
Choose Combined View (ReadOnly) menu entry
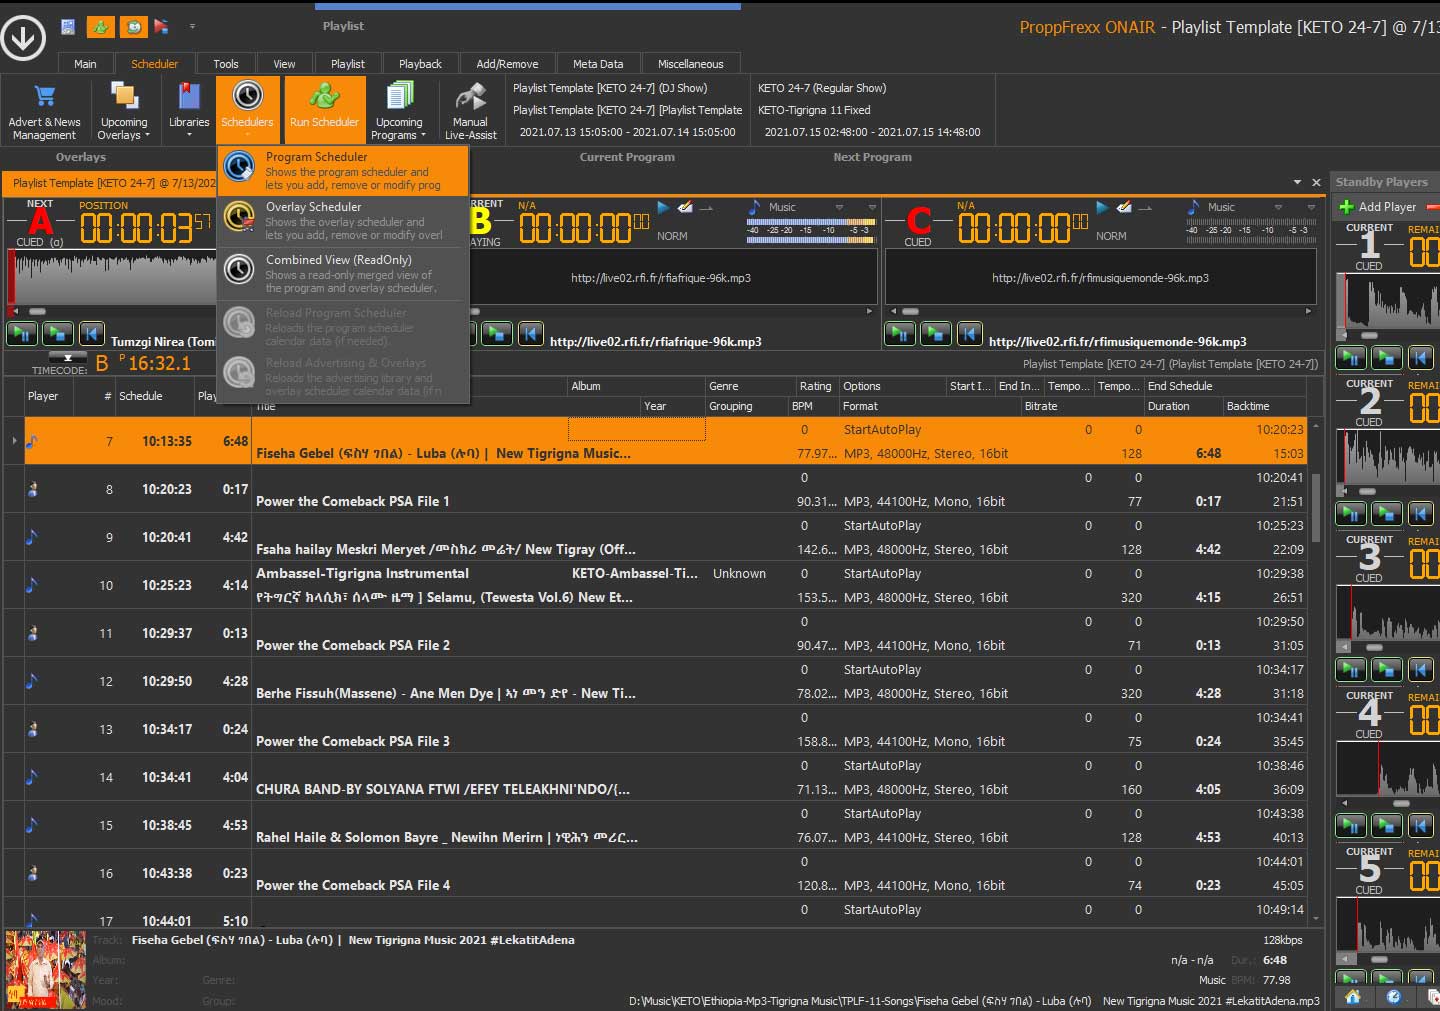click(343, 273)
